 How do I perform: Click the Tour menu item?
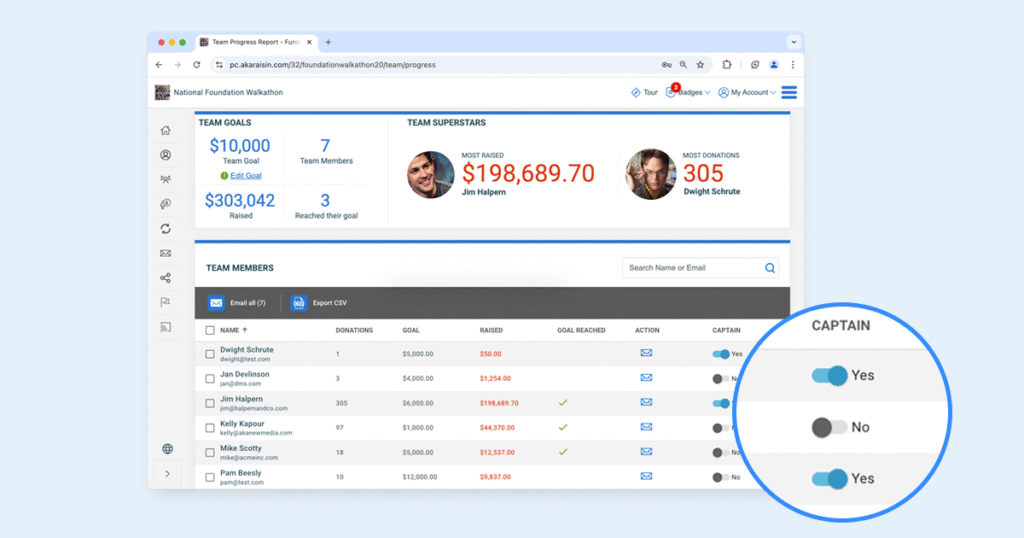pyautogui.click(x=644, y=93)
